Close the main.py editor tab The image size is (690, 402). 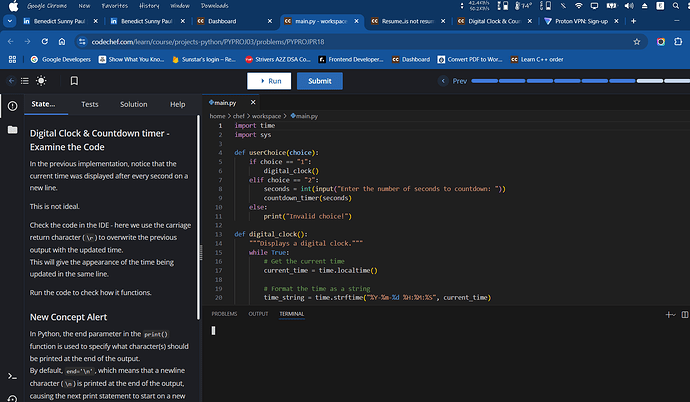[x=253, y=102]
